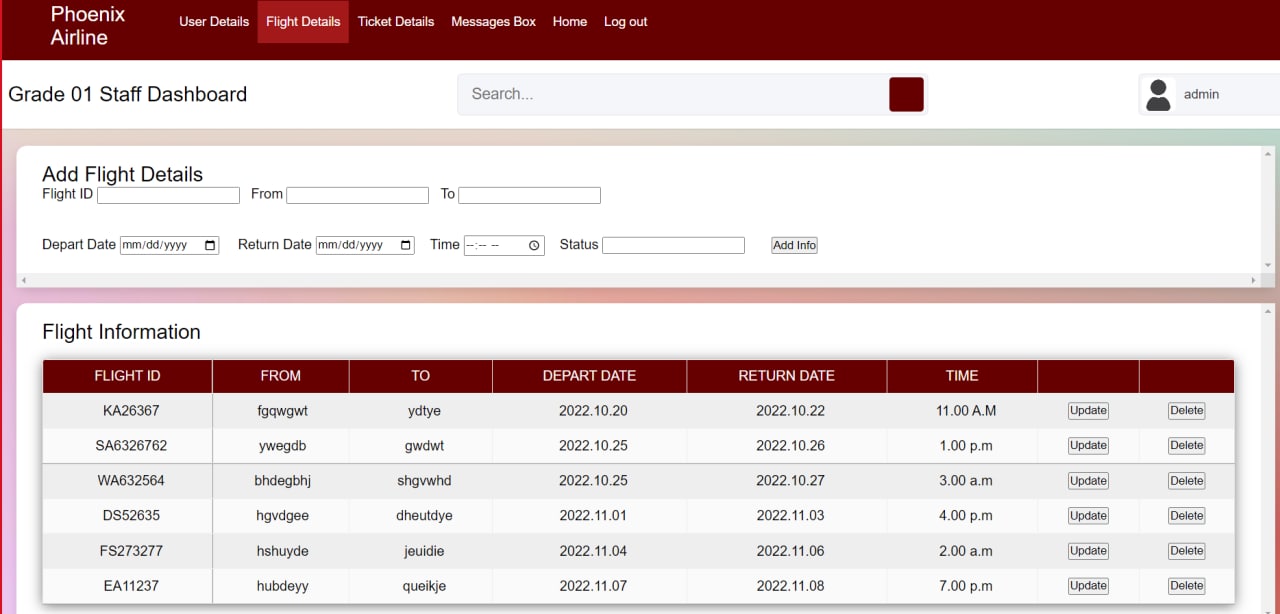This screenshot has width=1280, height=614.
Task: Click the Add Info button
Action: pos(794,245)
